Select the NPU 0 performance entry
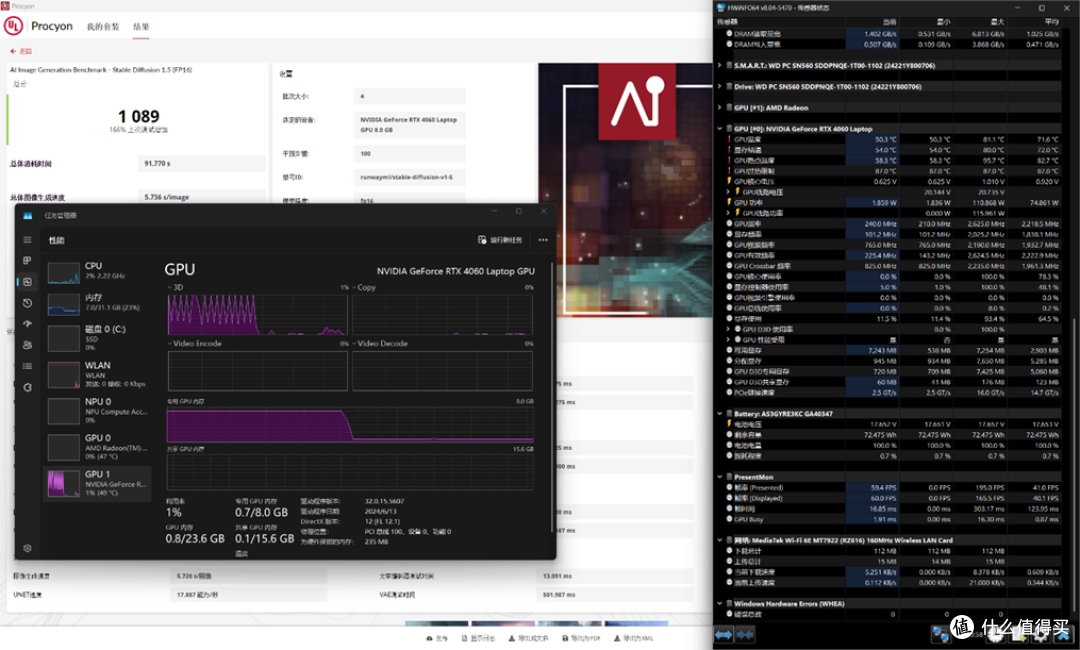 [x=98, y=410]
